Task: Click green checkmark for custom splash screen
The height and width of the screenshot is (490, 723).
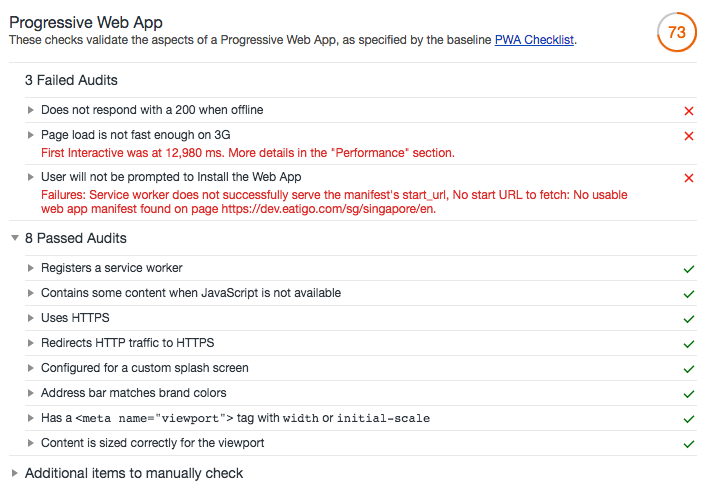Action: pyautogui.click(x=689, y=369)
